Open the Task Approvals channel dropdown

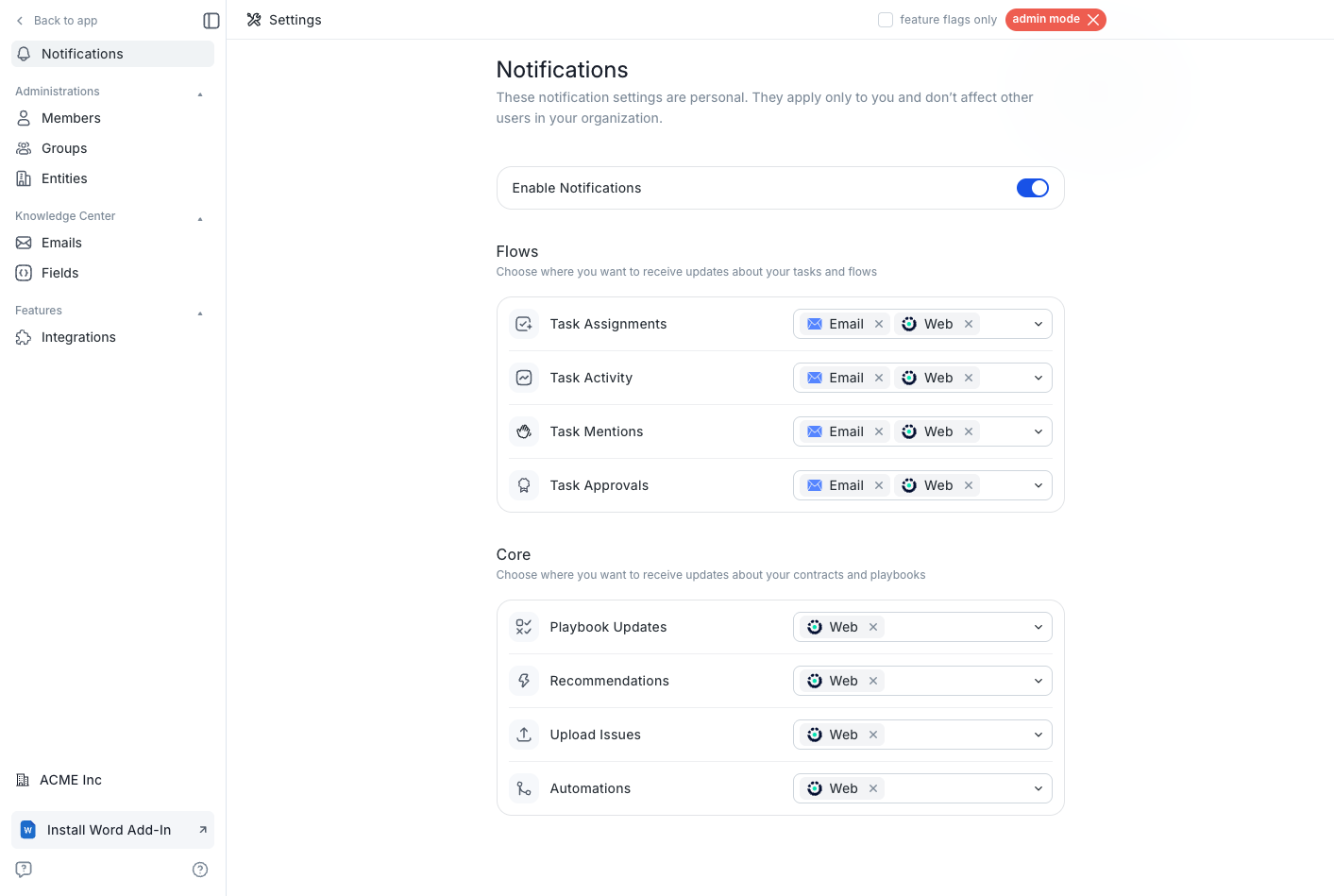click(1038, 486)
